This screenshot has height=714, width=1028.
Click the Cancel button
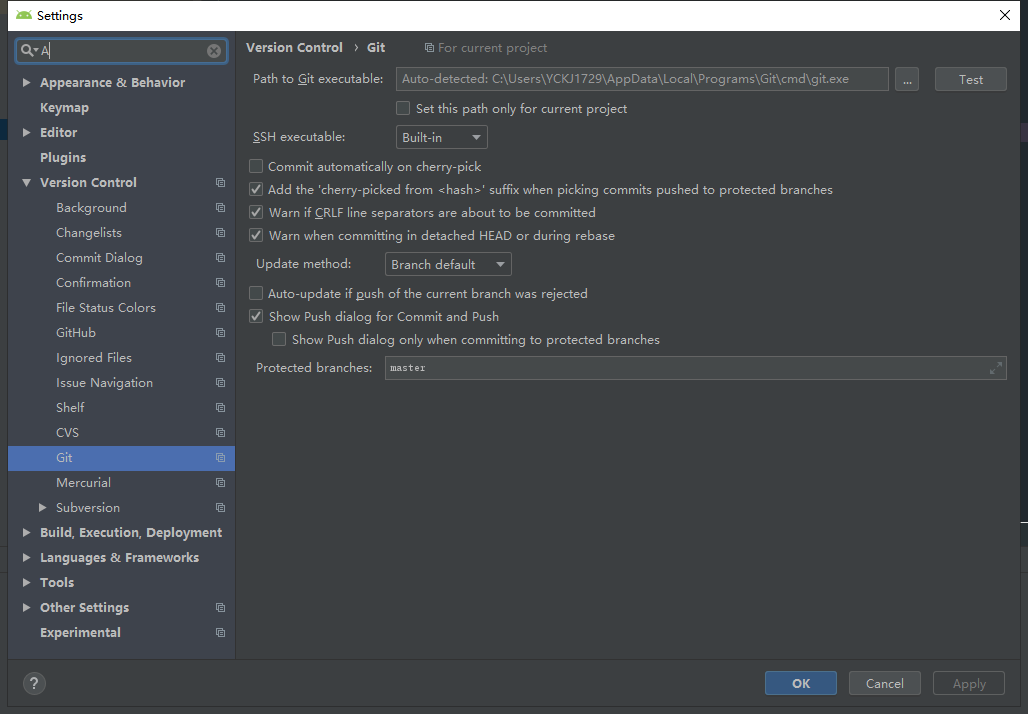[884, 683]
